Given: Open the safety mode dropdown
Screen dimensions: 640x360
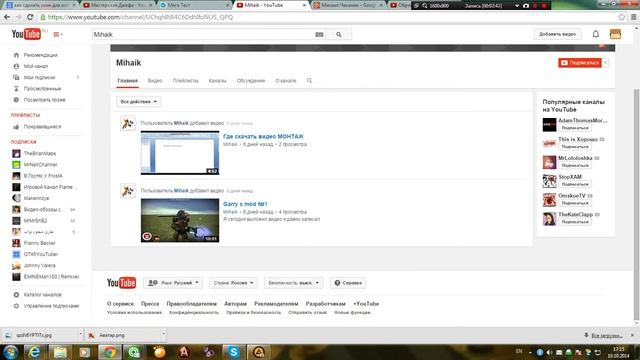Looking at the screenshot, I should click(293, 283).
